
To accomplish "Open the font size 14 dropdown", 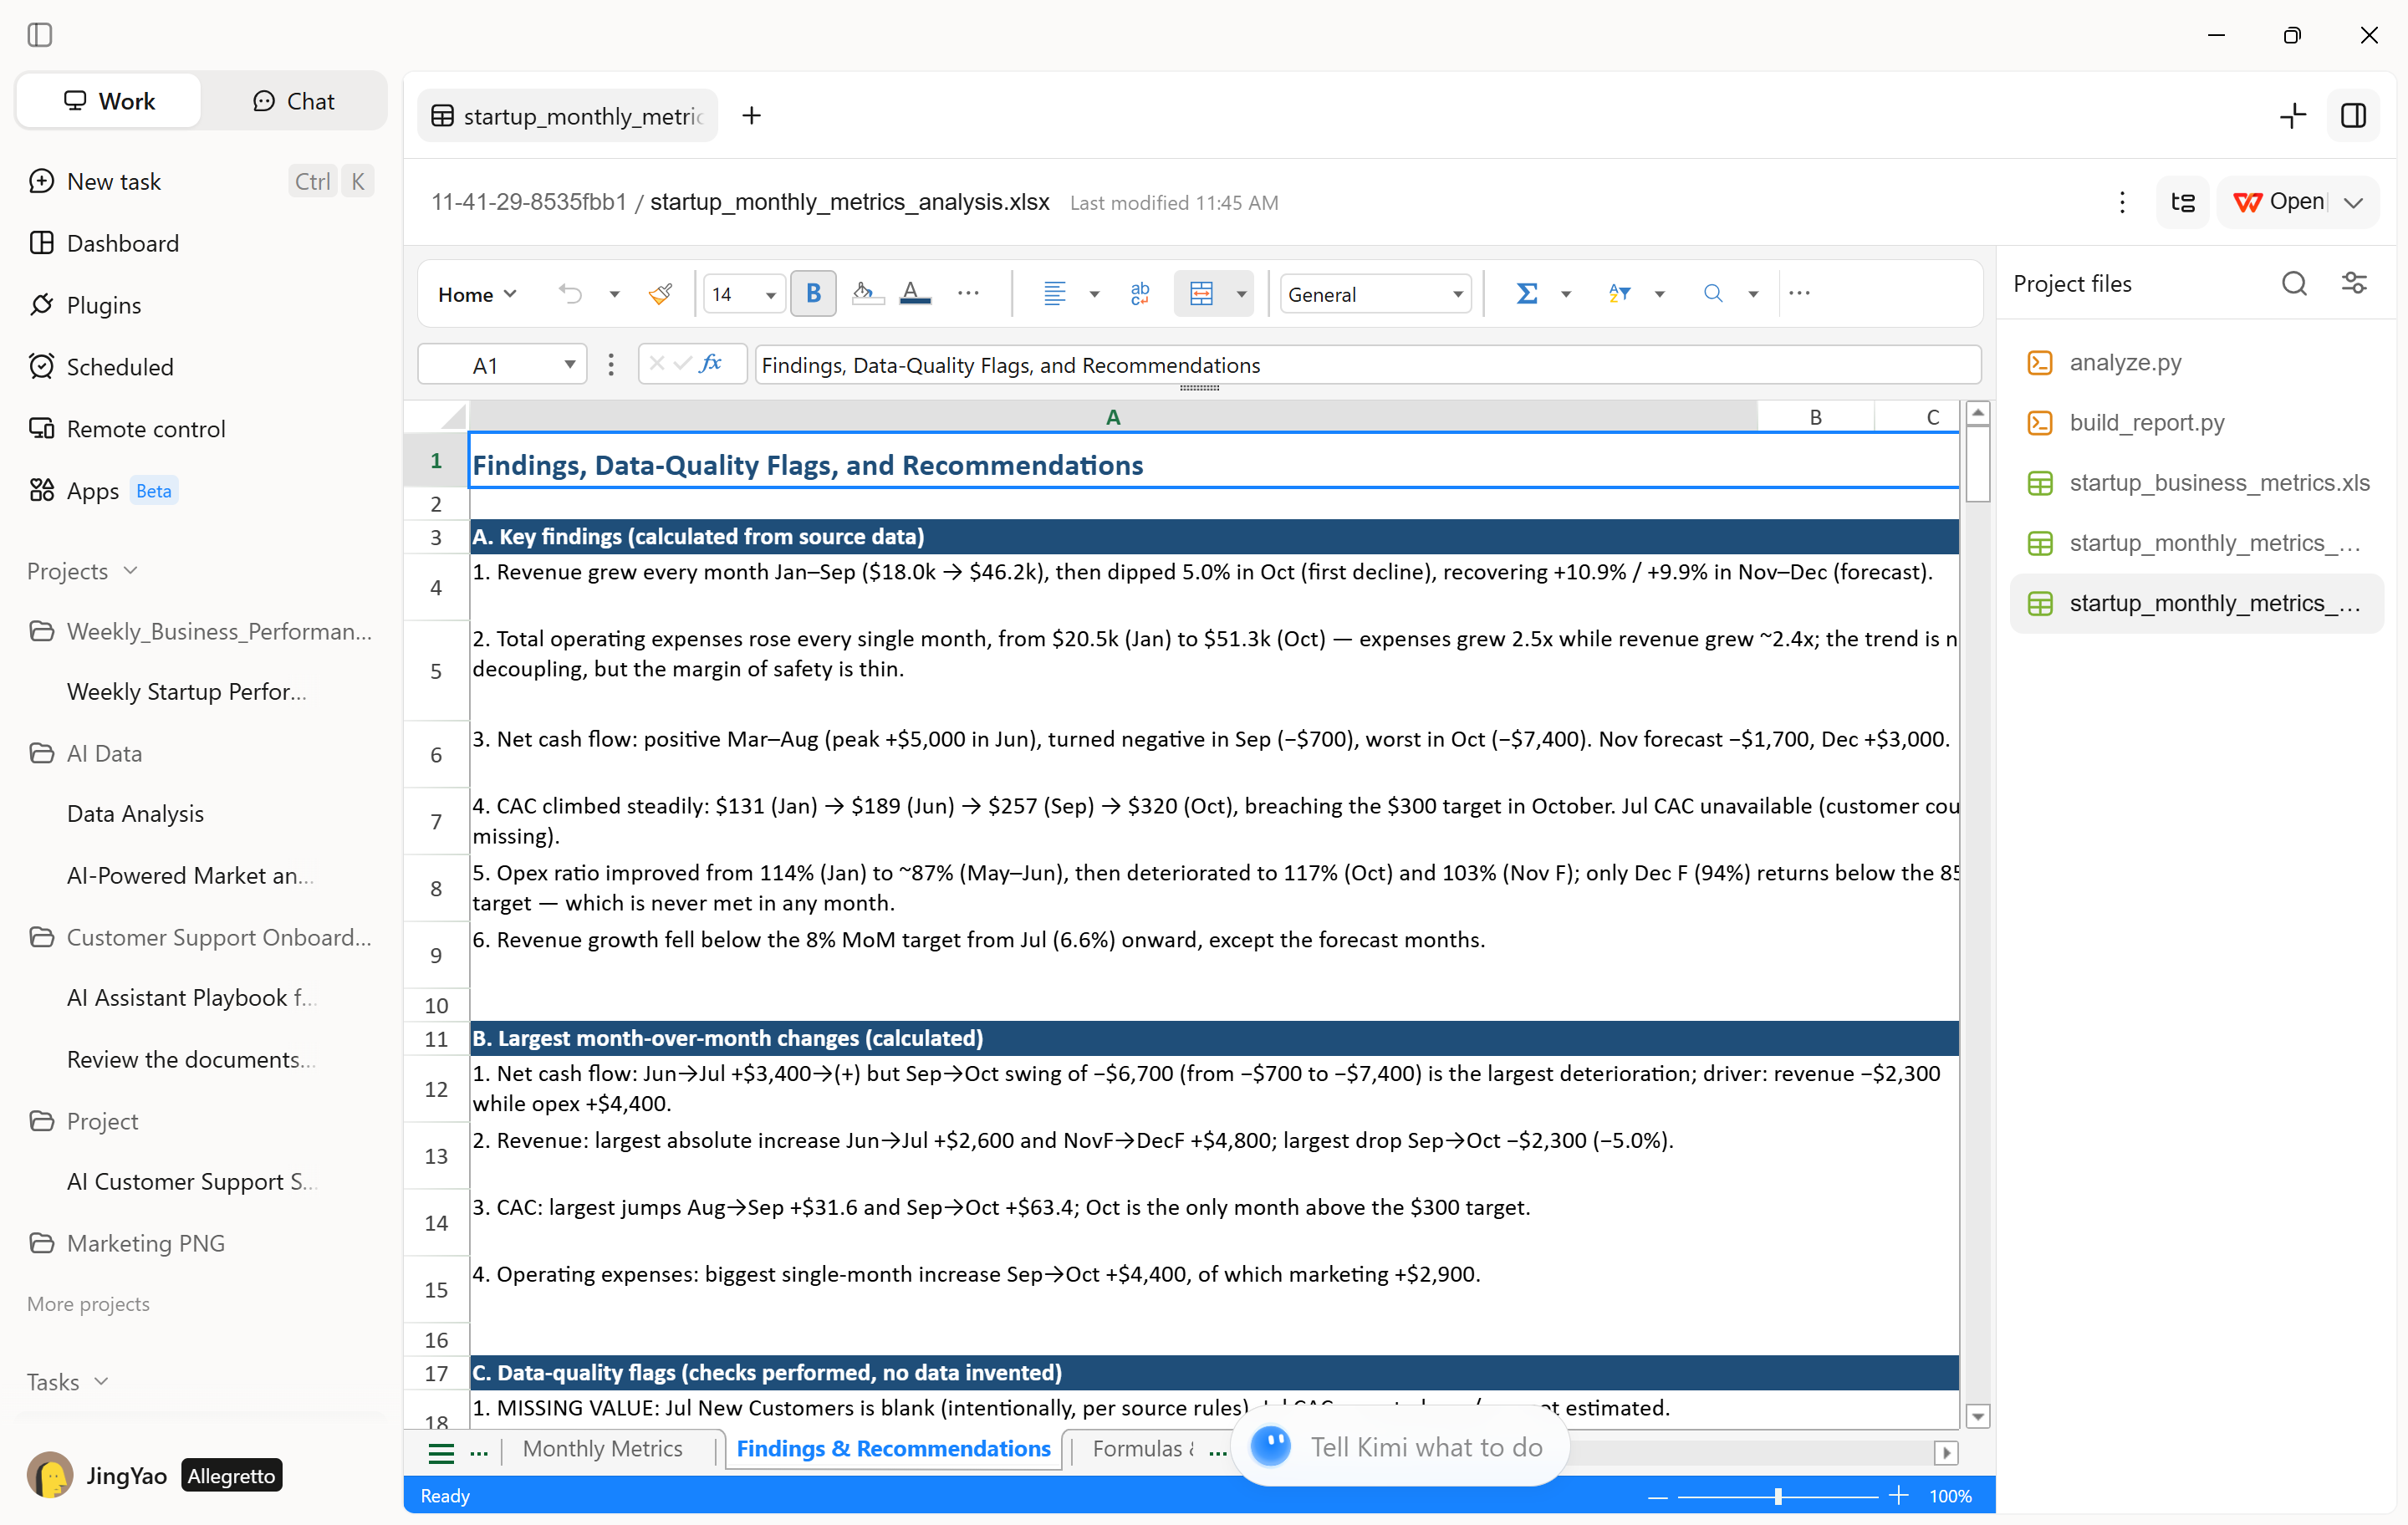I will [x=770, y=294].
